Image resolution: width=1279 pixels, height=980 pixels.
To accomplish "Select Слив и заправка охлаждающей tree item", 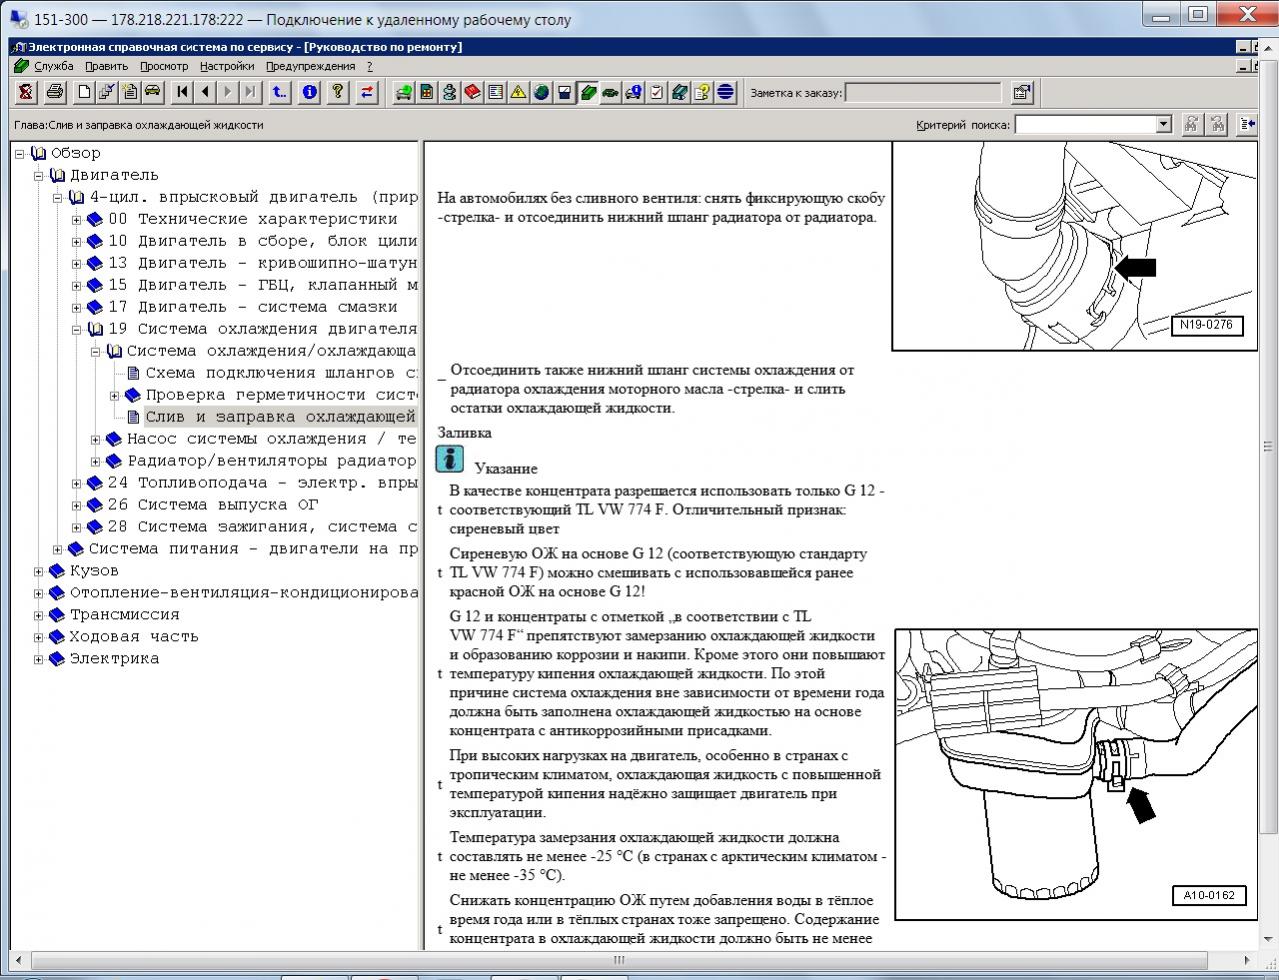I will (x=281, y=417).
